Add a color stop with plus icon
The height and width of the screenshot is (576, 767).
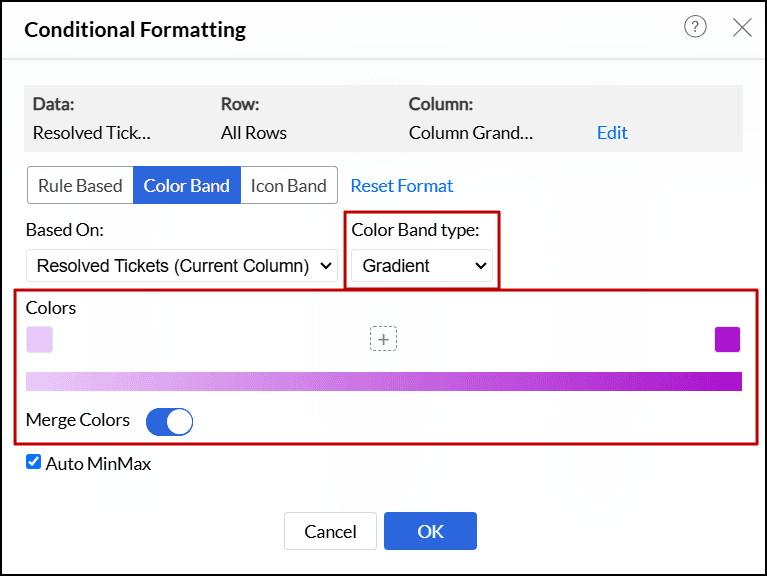(x=383, y=339)
